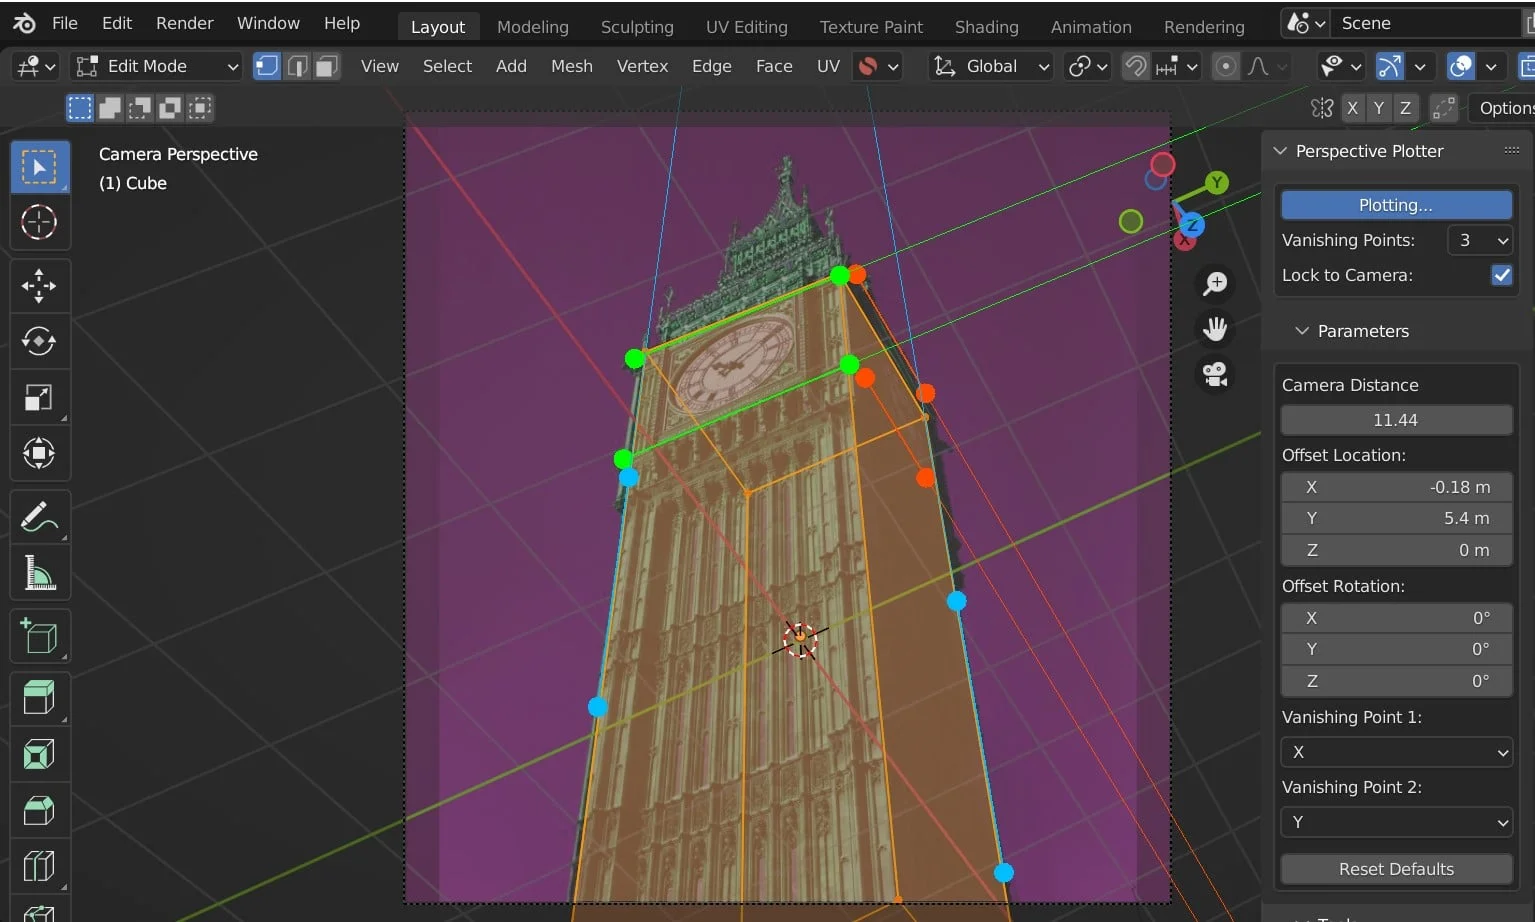Click the zoom magnifier icon in the viewport
The height and width of the screenshot is (922, 1535).
point(1214,283)
